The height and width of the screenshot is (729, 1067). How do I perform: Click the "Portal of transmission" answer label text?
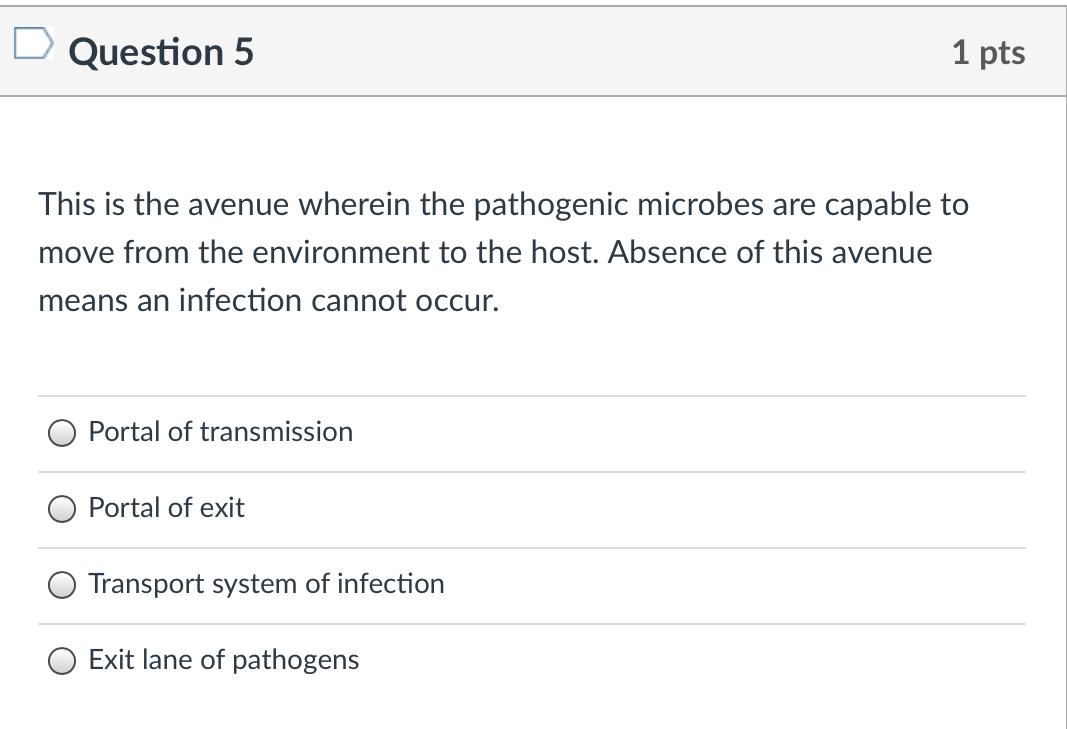220,432
